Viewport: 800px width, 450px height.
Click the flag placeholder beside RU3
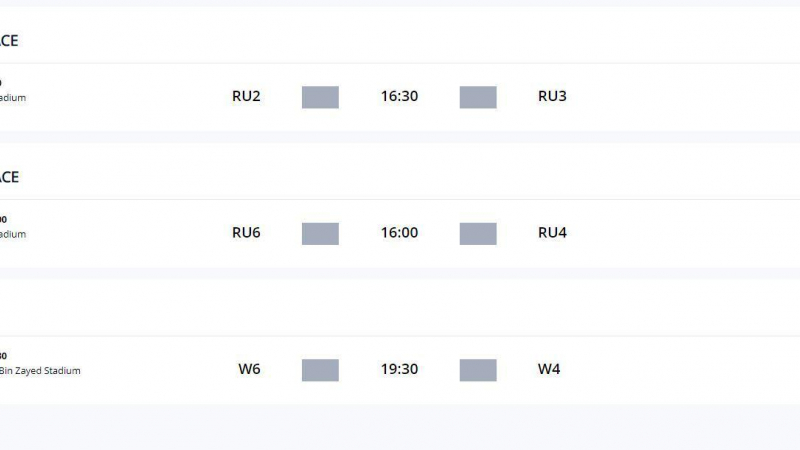click(x=478, y=97)
